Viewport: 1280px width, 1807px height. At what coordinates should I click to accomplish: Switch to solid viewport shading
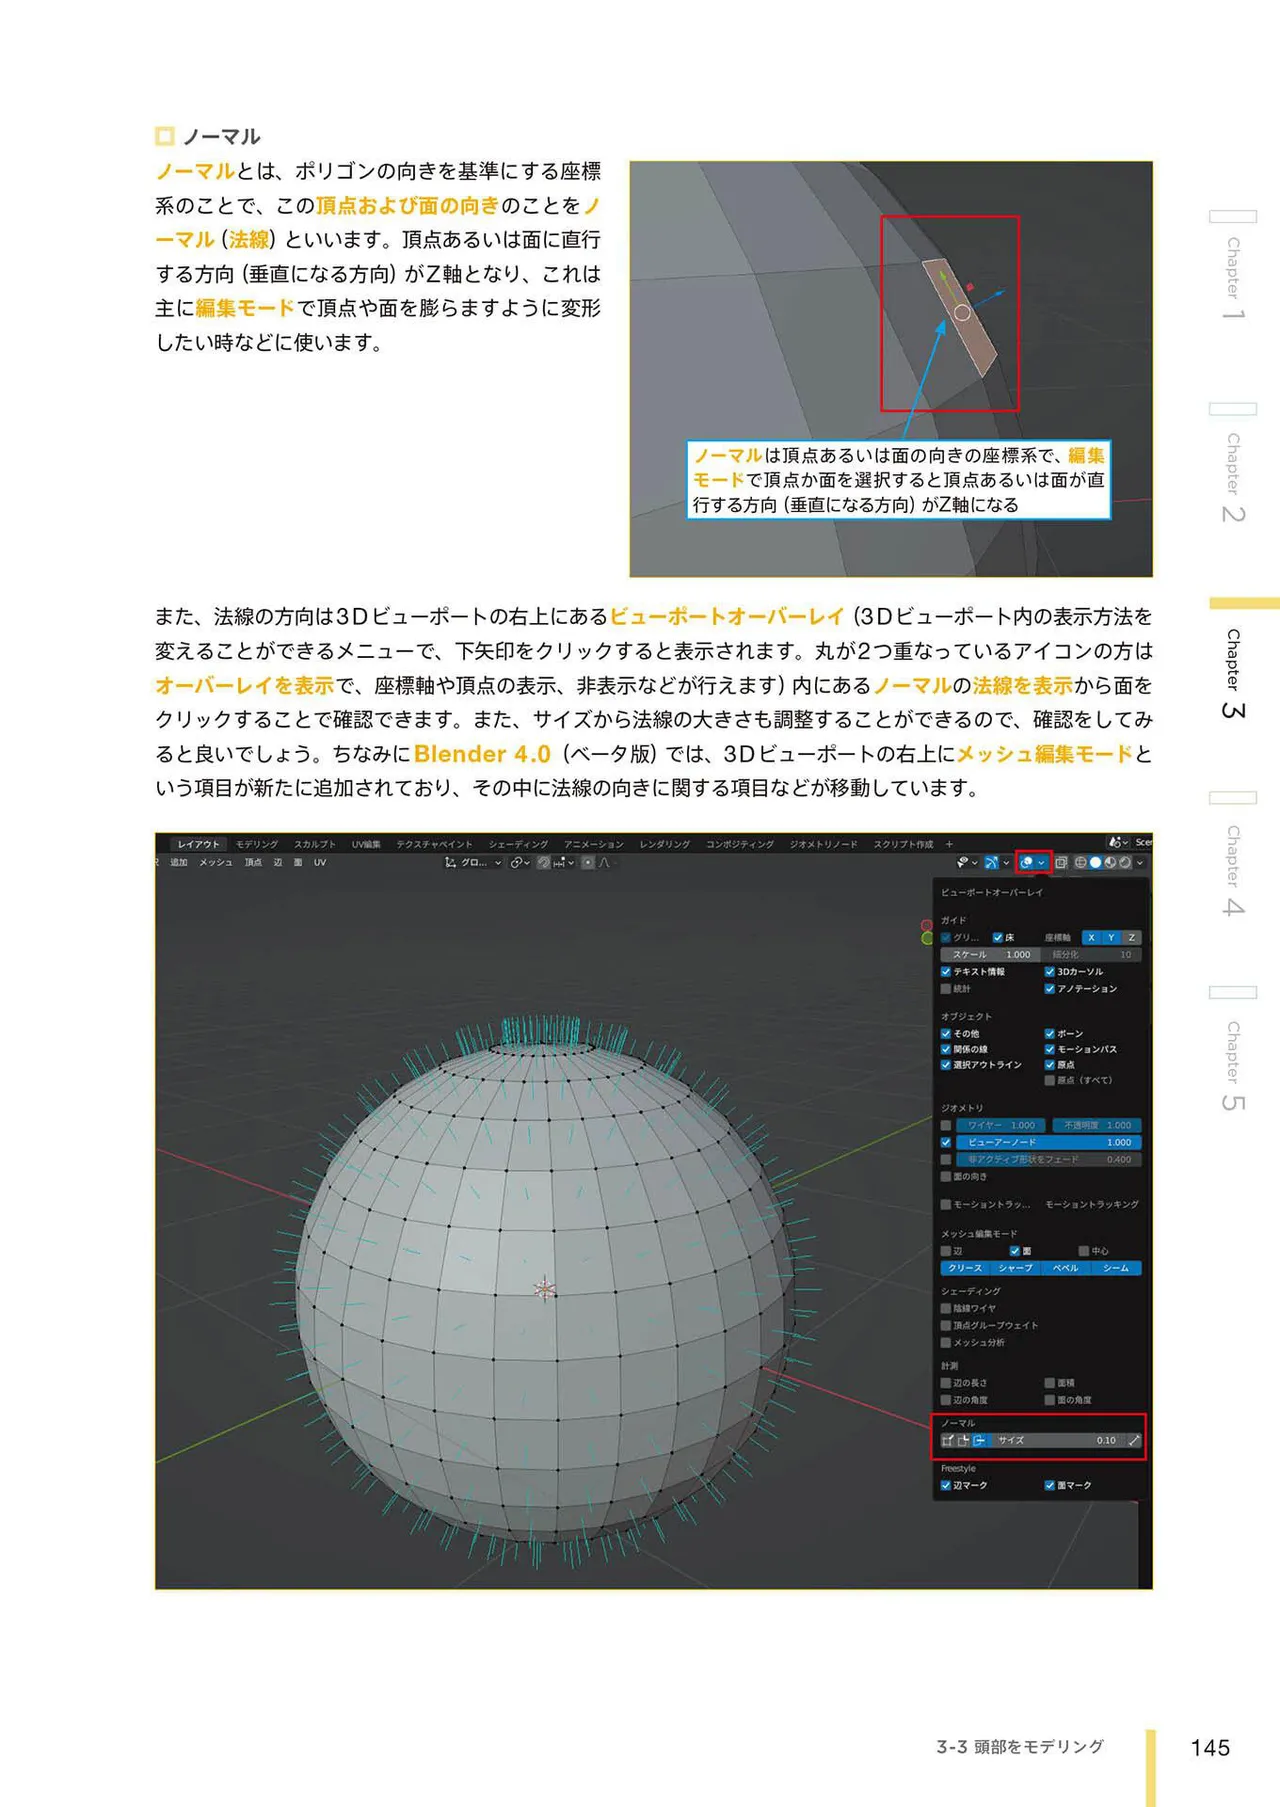[1095, 862]
